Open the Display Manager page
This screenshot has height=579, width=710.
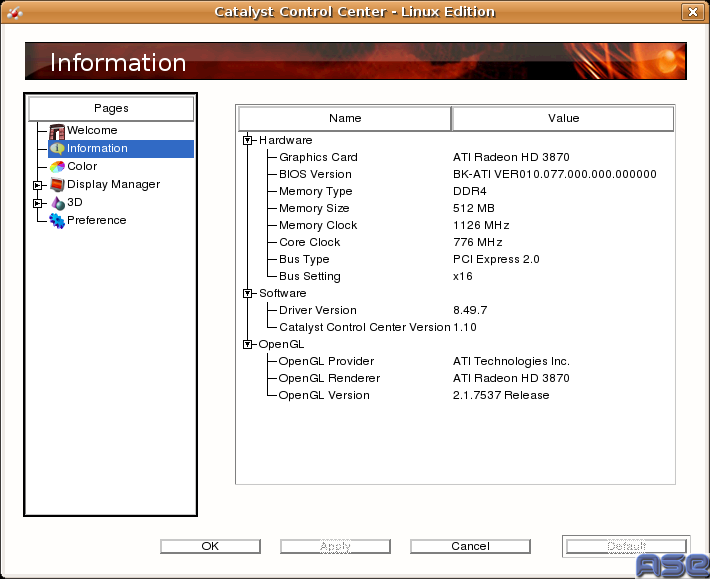click(x=113, y=185)
